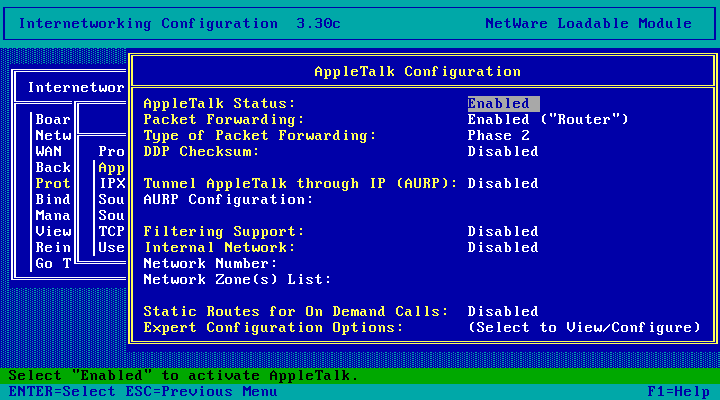Viewport: 720px width, 400px height.
Task: Click the AppleTalk Status label
Action: coord(219,104)
